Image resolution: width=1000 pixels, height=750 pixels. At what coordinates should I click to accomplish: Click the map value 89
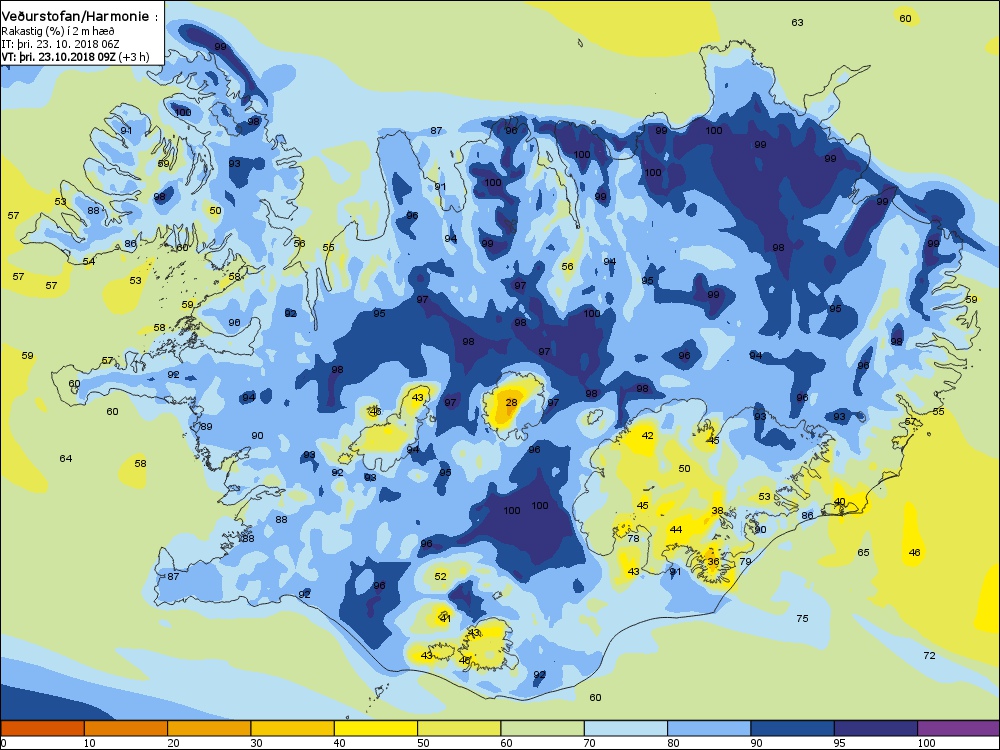click(206, 426)
